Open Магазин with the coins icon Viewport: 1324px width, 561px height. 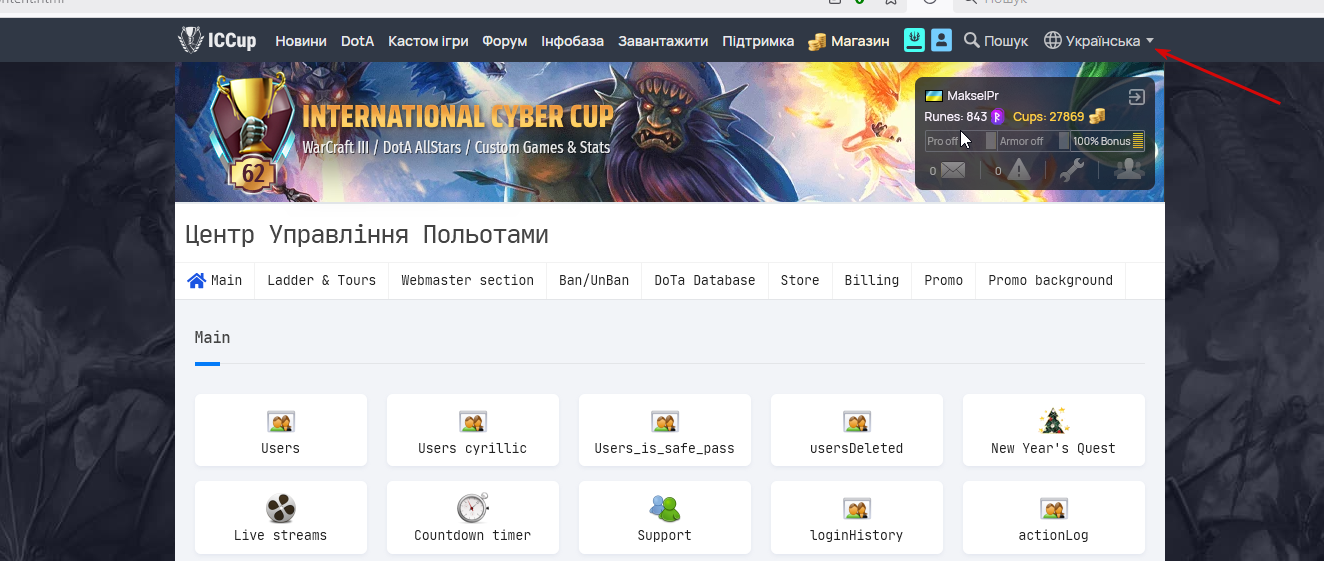click(849, 41)
